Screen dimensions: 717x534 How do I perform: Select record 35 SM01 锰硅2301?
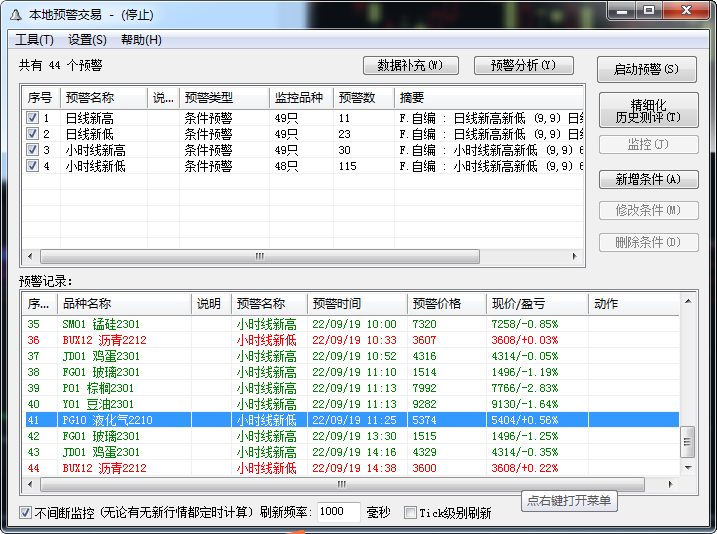point(352,324)
